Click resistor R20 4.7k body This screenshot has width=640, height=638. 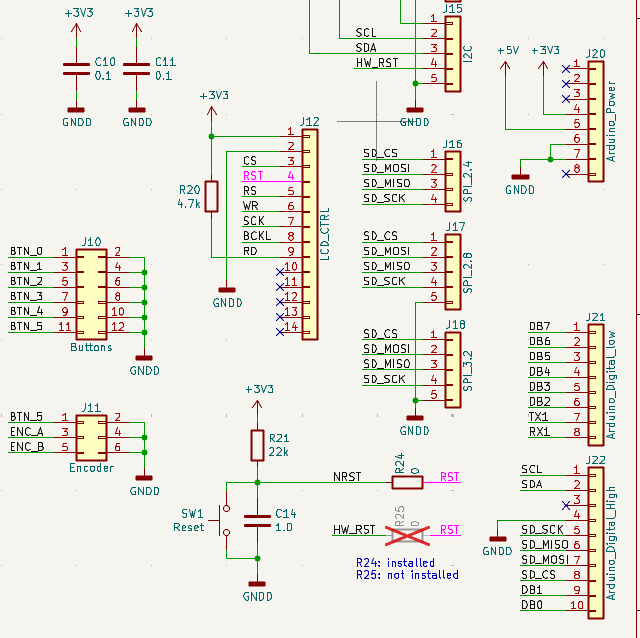(211, 196)
